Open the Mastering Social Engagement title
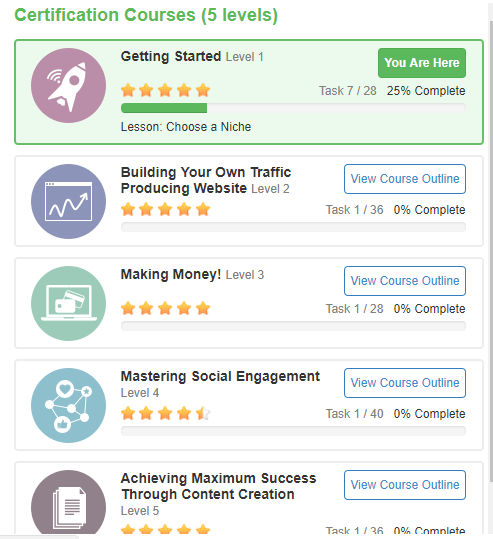 tap(220, 376)
